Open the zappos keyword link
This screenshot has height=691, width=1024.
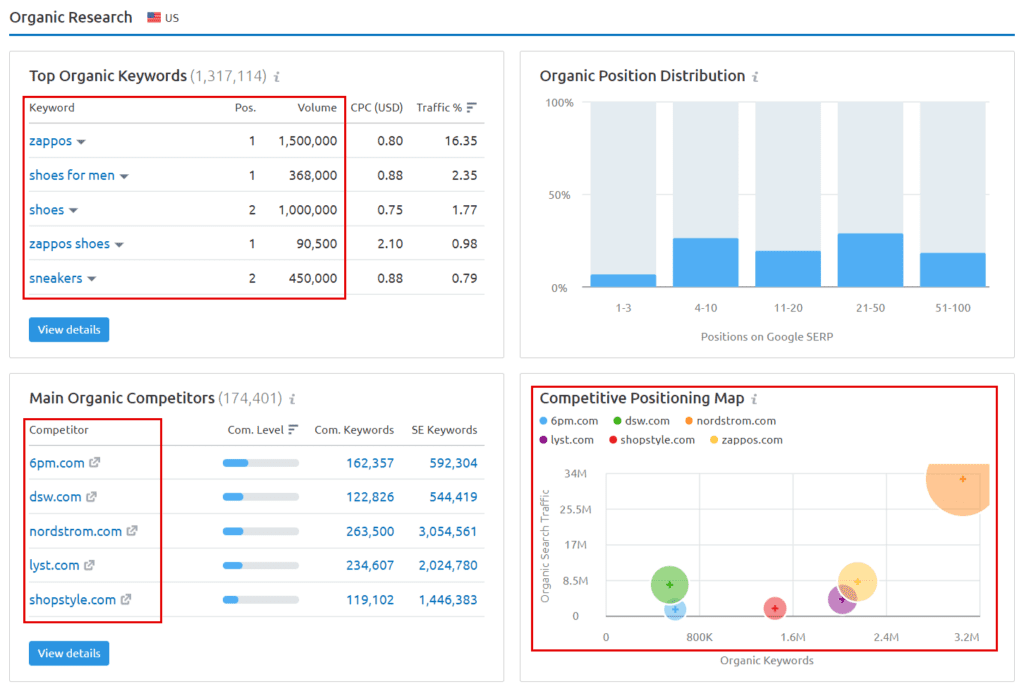coord(50,141)
